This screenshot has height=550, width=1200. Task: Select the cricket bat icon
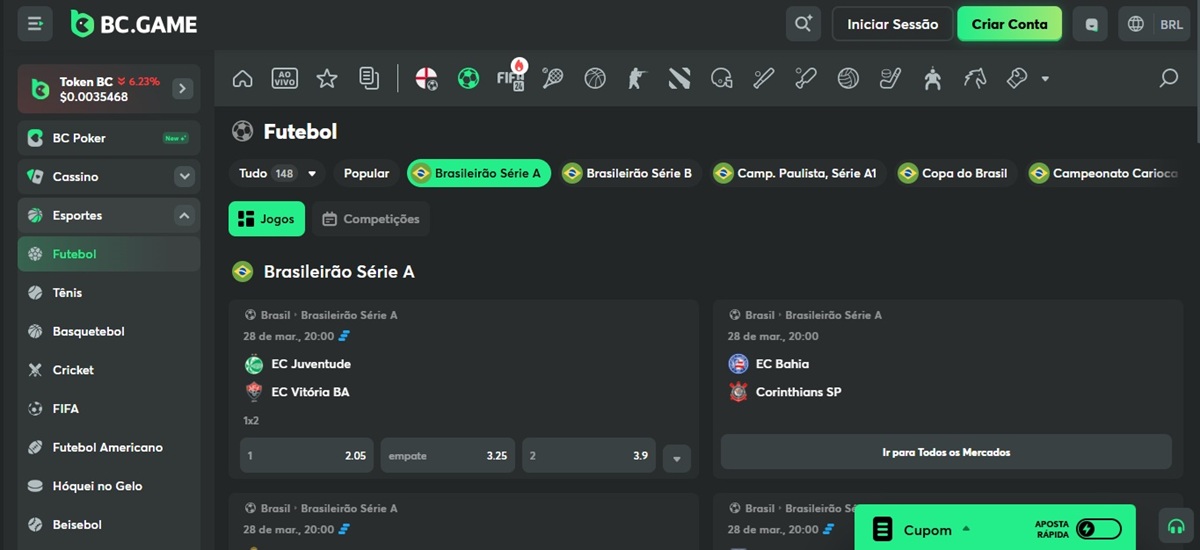(764, 78)
